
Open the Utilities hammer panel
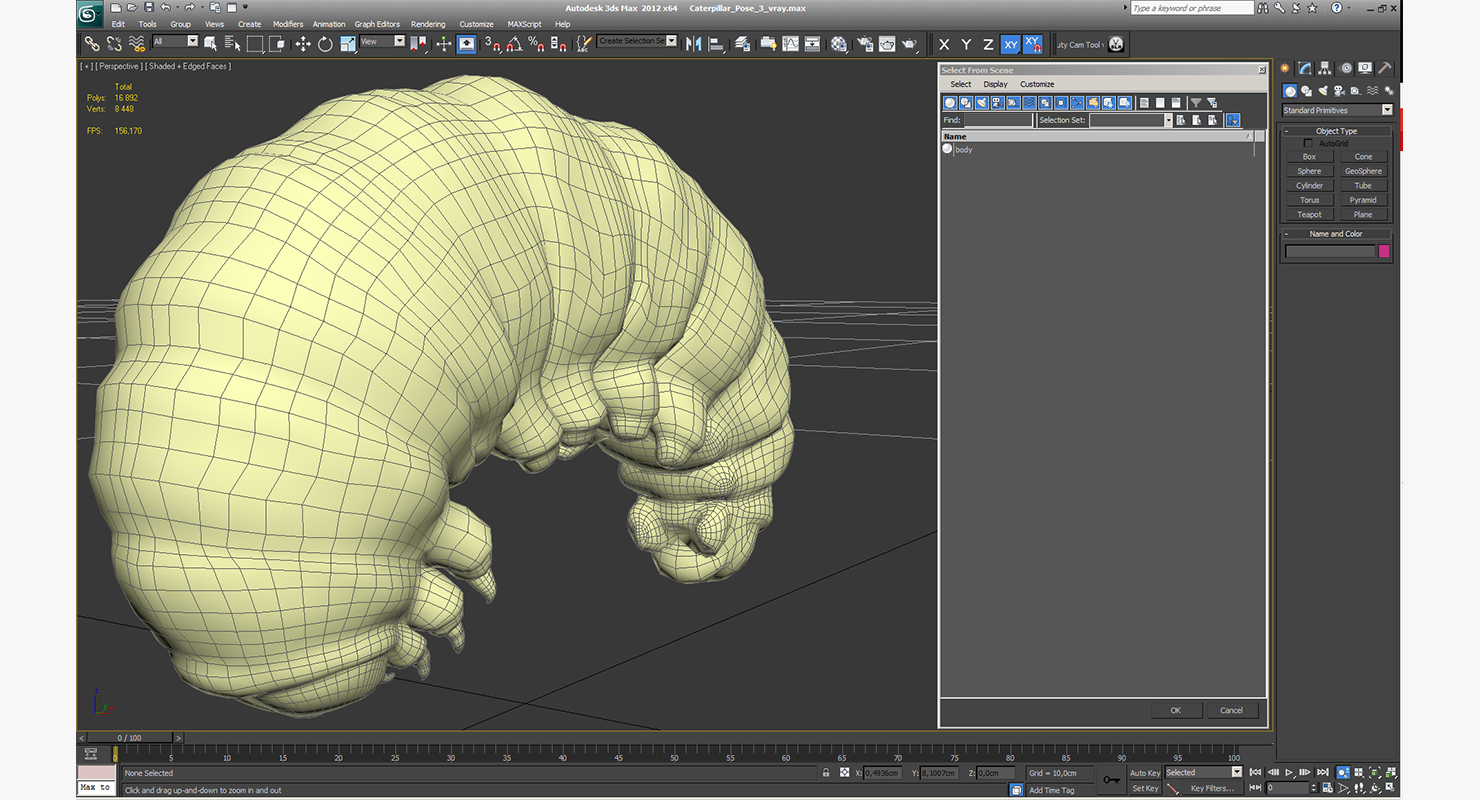(1385, 68)
